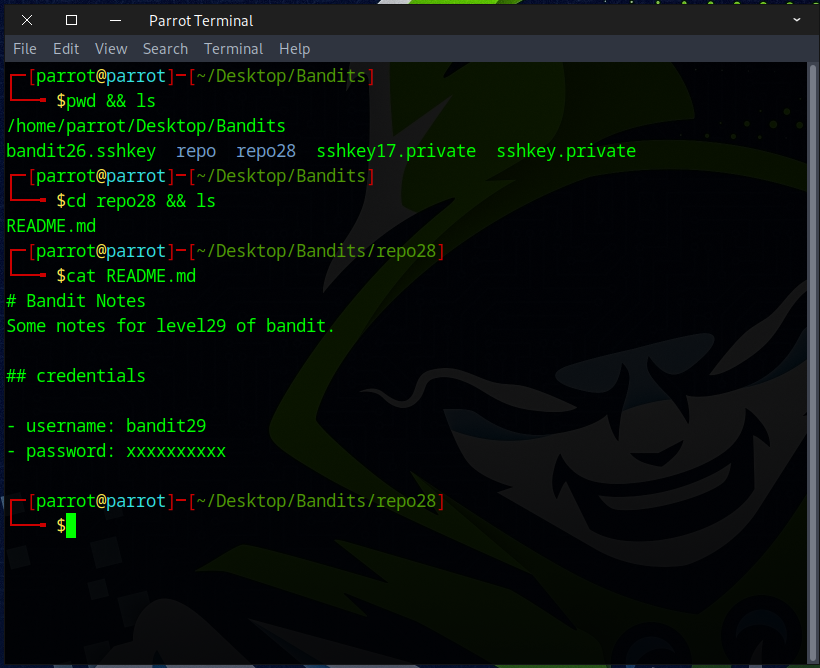820x668 pixels.
Task: Expand the title bar chevron dropdown
Action: (x=796, y=20)
